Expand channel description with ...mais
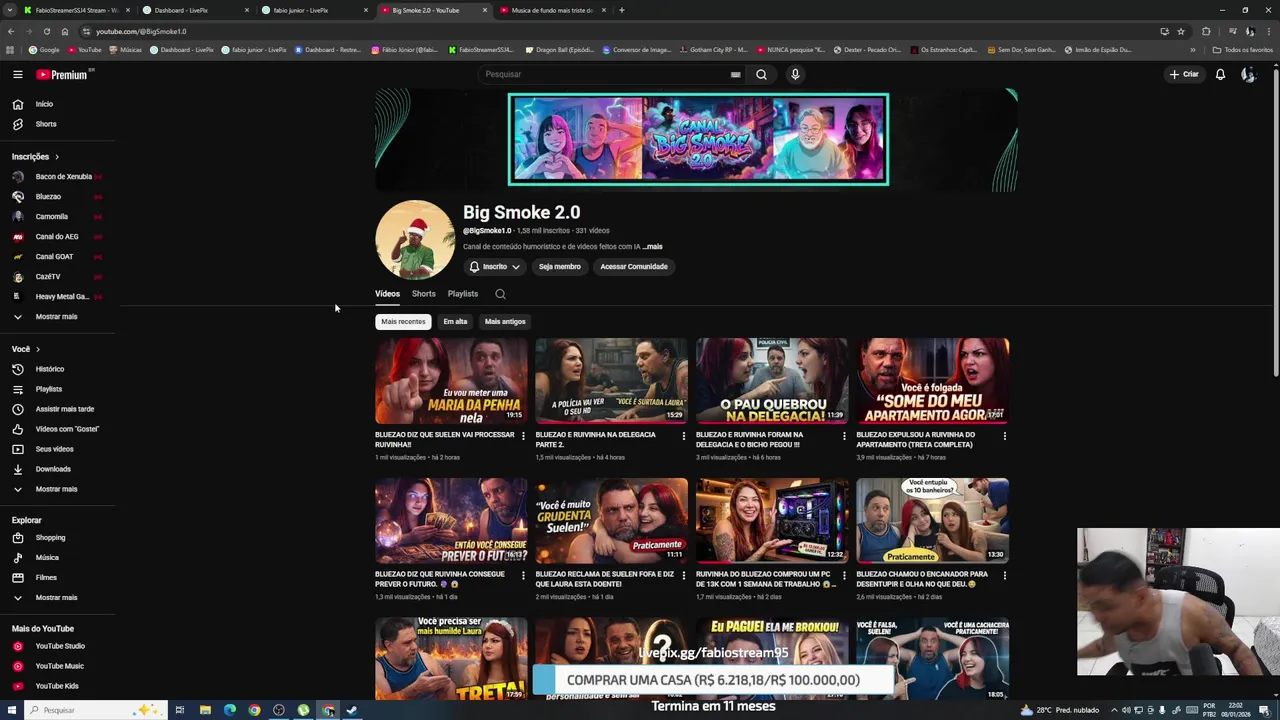The image size is (1280, 720). pos(652,247)
